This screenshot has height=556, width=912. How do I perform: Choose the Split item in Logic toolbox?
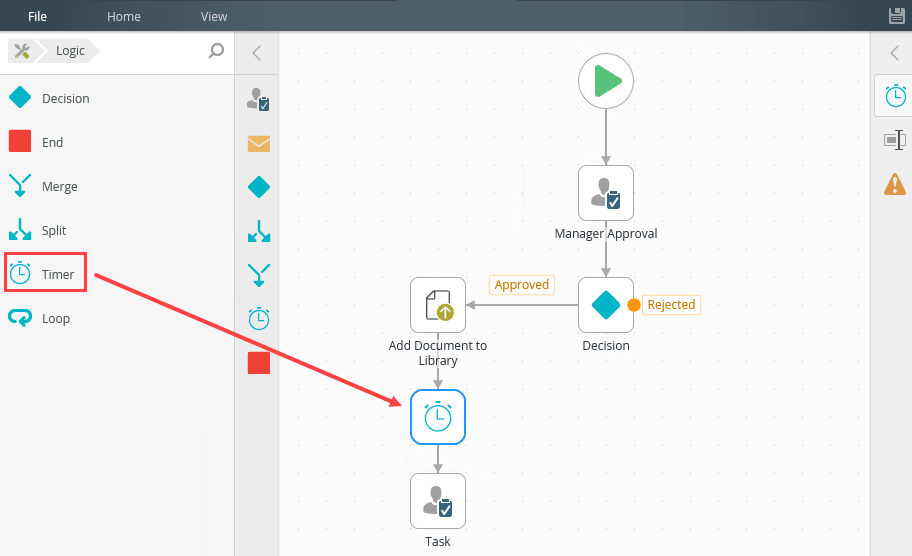click(52, 230)
